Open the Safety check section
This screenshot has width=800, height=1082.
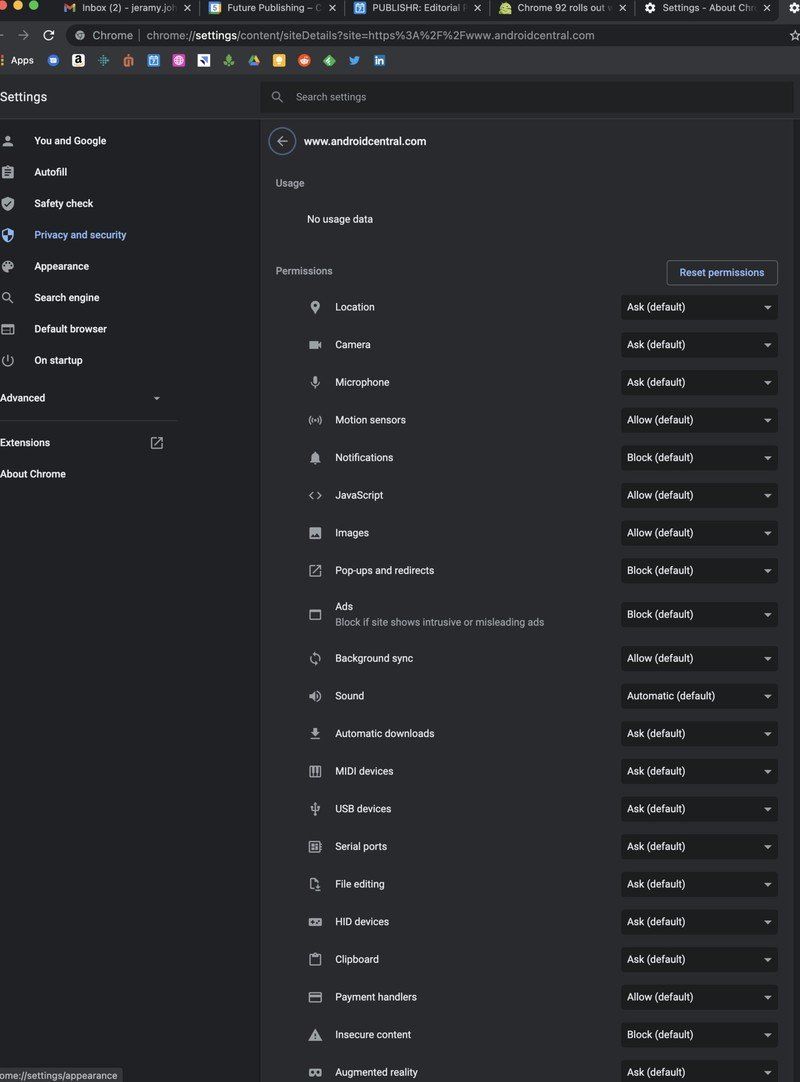(63, 203)
